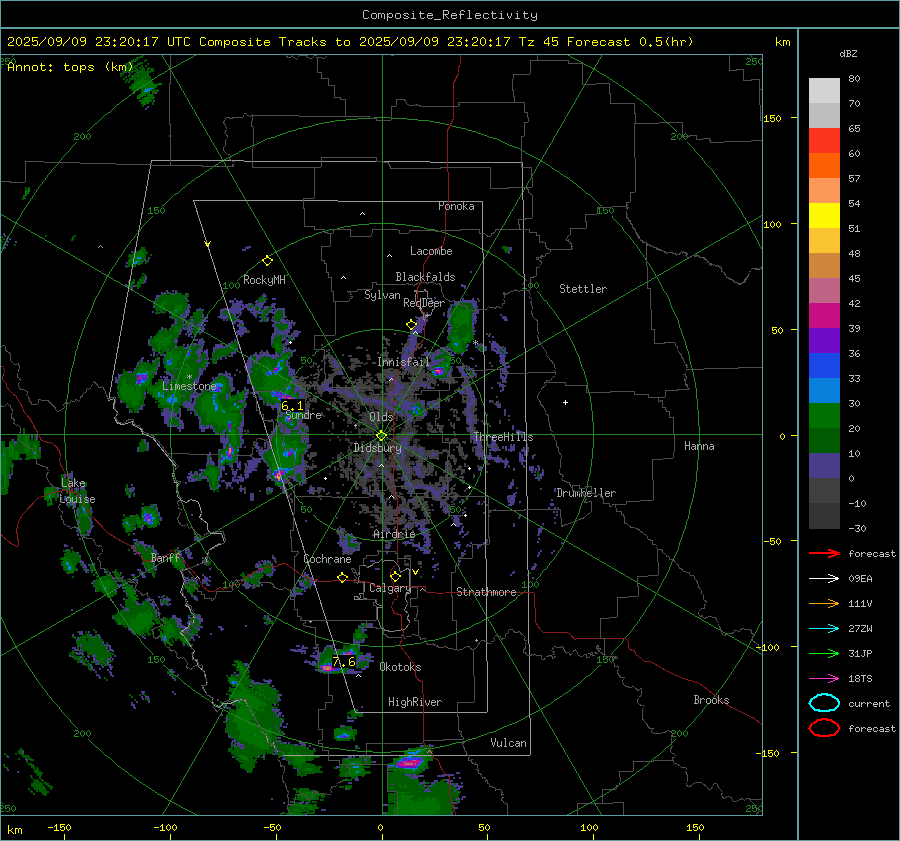900x841 pixels.
Task: Click the yellow diamond marker above Calgary
Action: point(395,576)
